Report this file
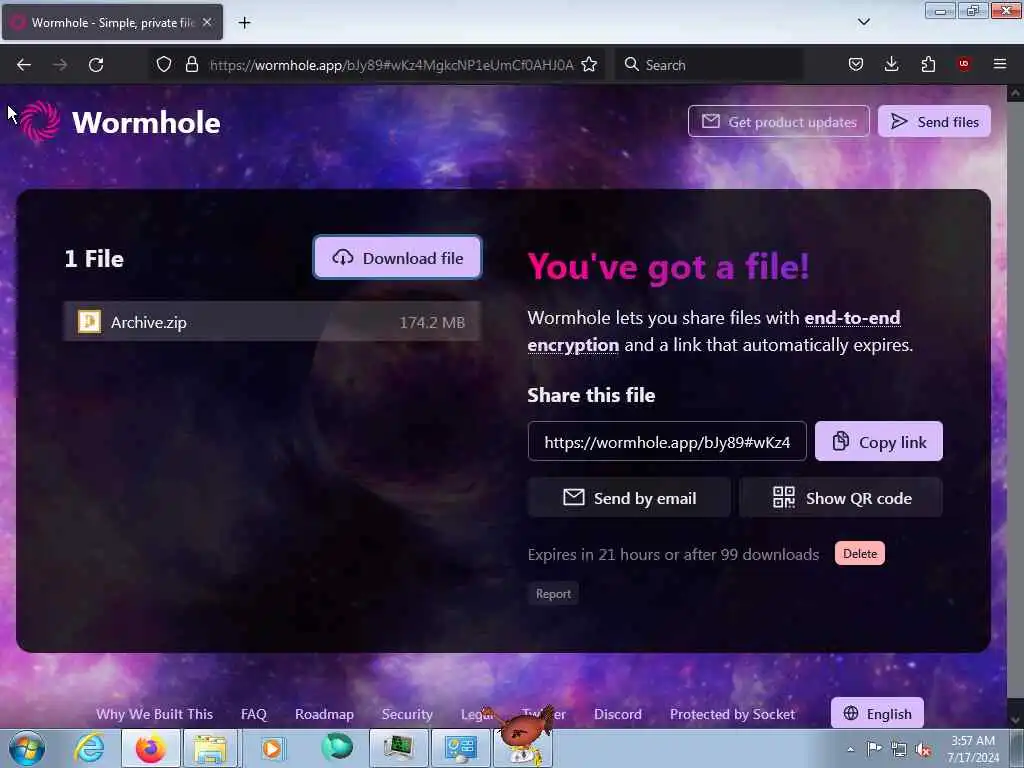The image size is (1024, 768). (553, 594)
